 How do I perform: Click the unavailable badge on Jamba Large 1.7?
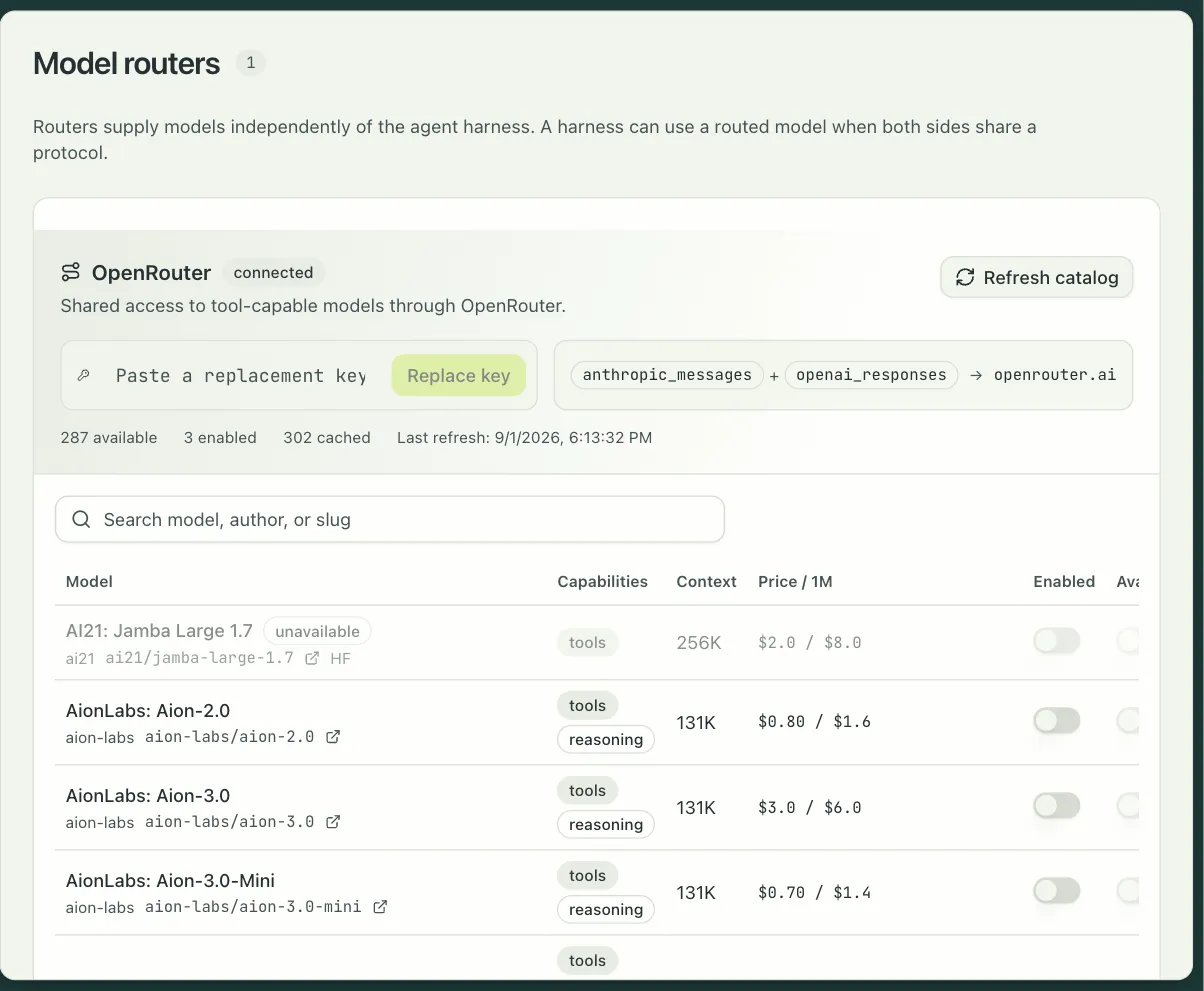(317, 631)
